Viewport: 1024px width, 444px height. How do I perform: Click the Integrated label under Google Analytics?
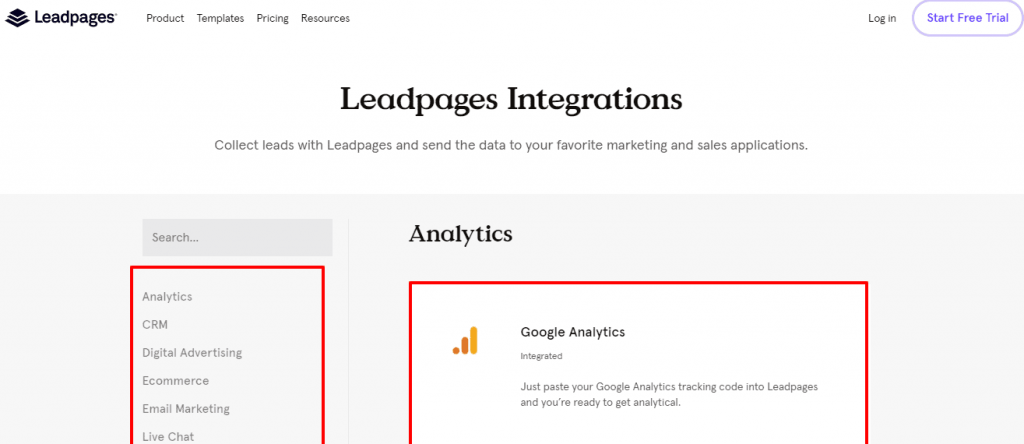pyautogui.click(x=541, y=356)
